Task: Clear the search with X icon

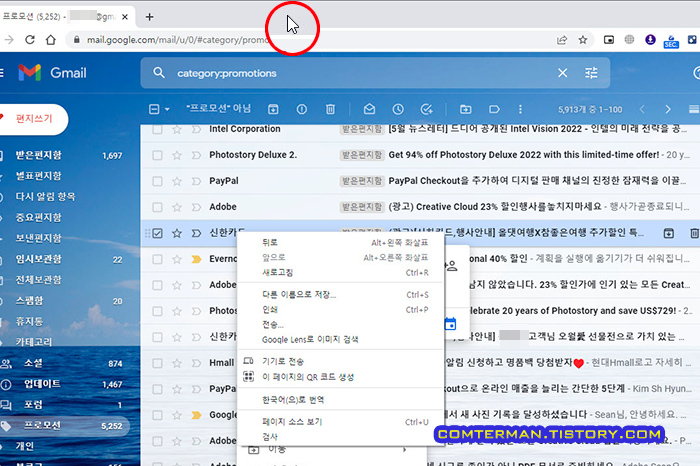Action: (562, 73)
